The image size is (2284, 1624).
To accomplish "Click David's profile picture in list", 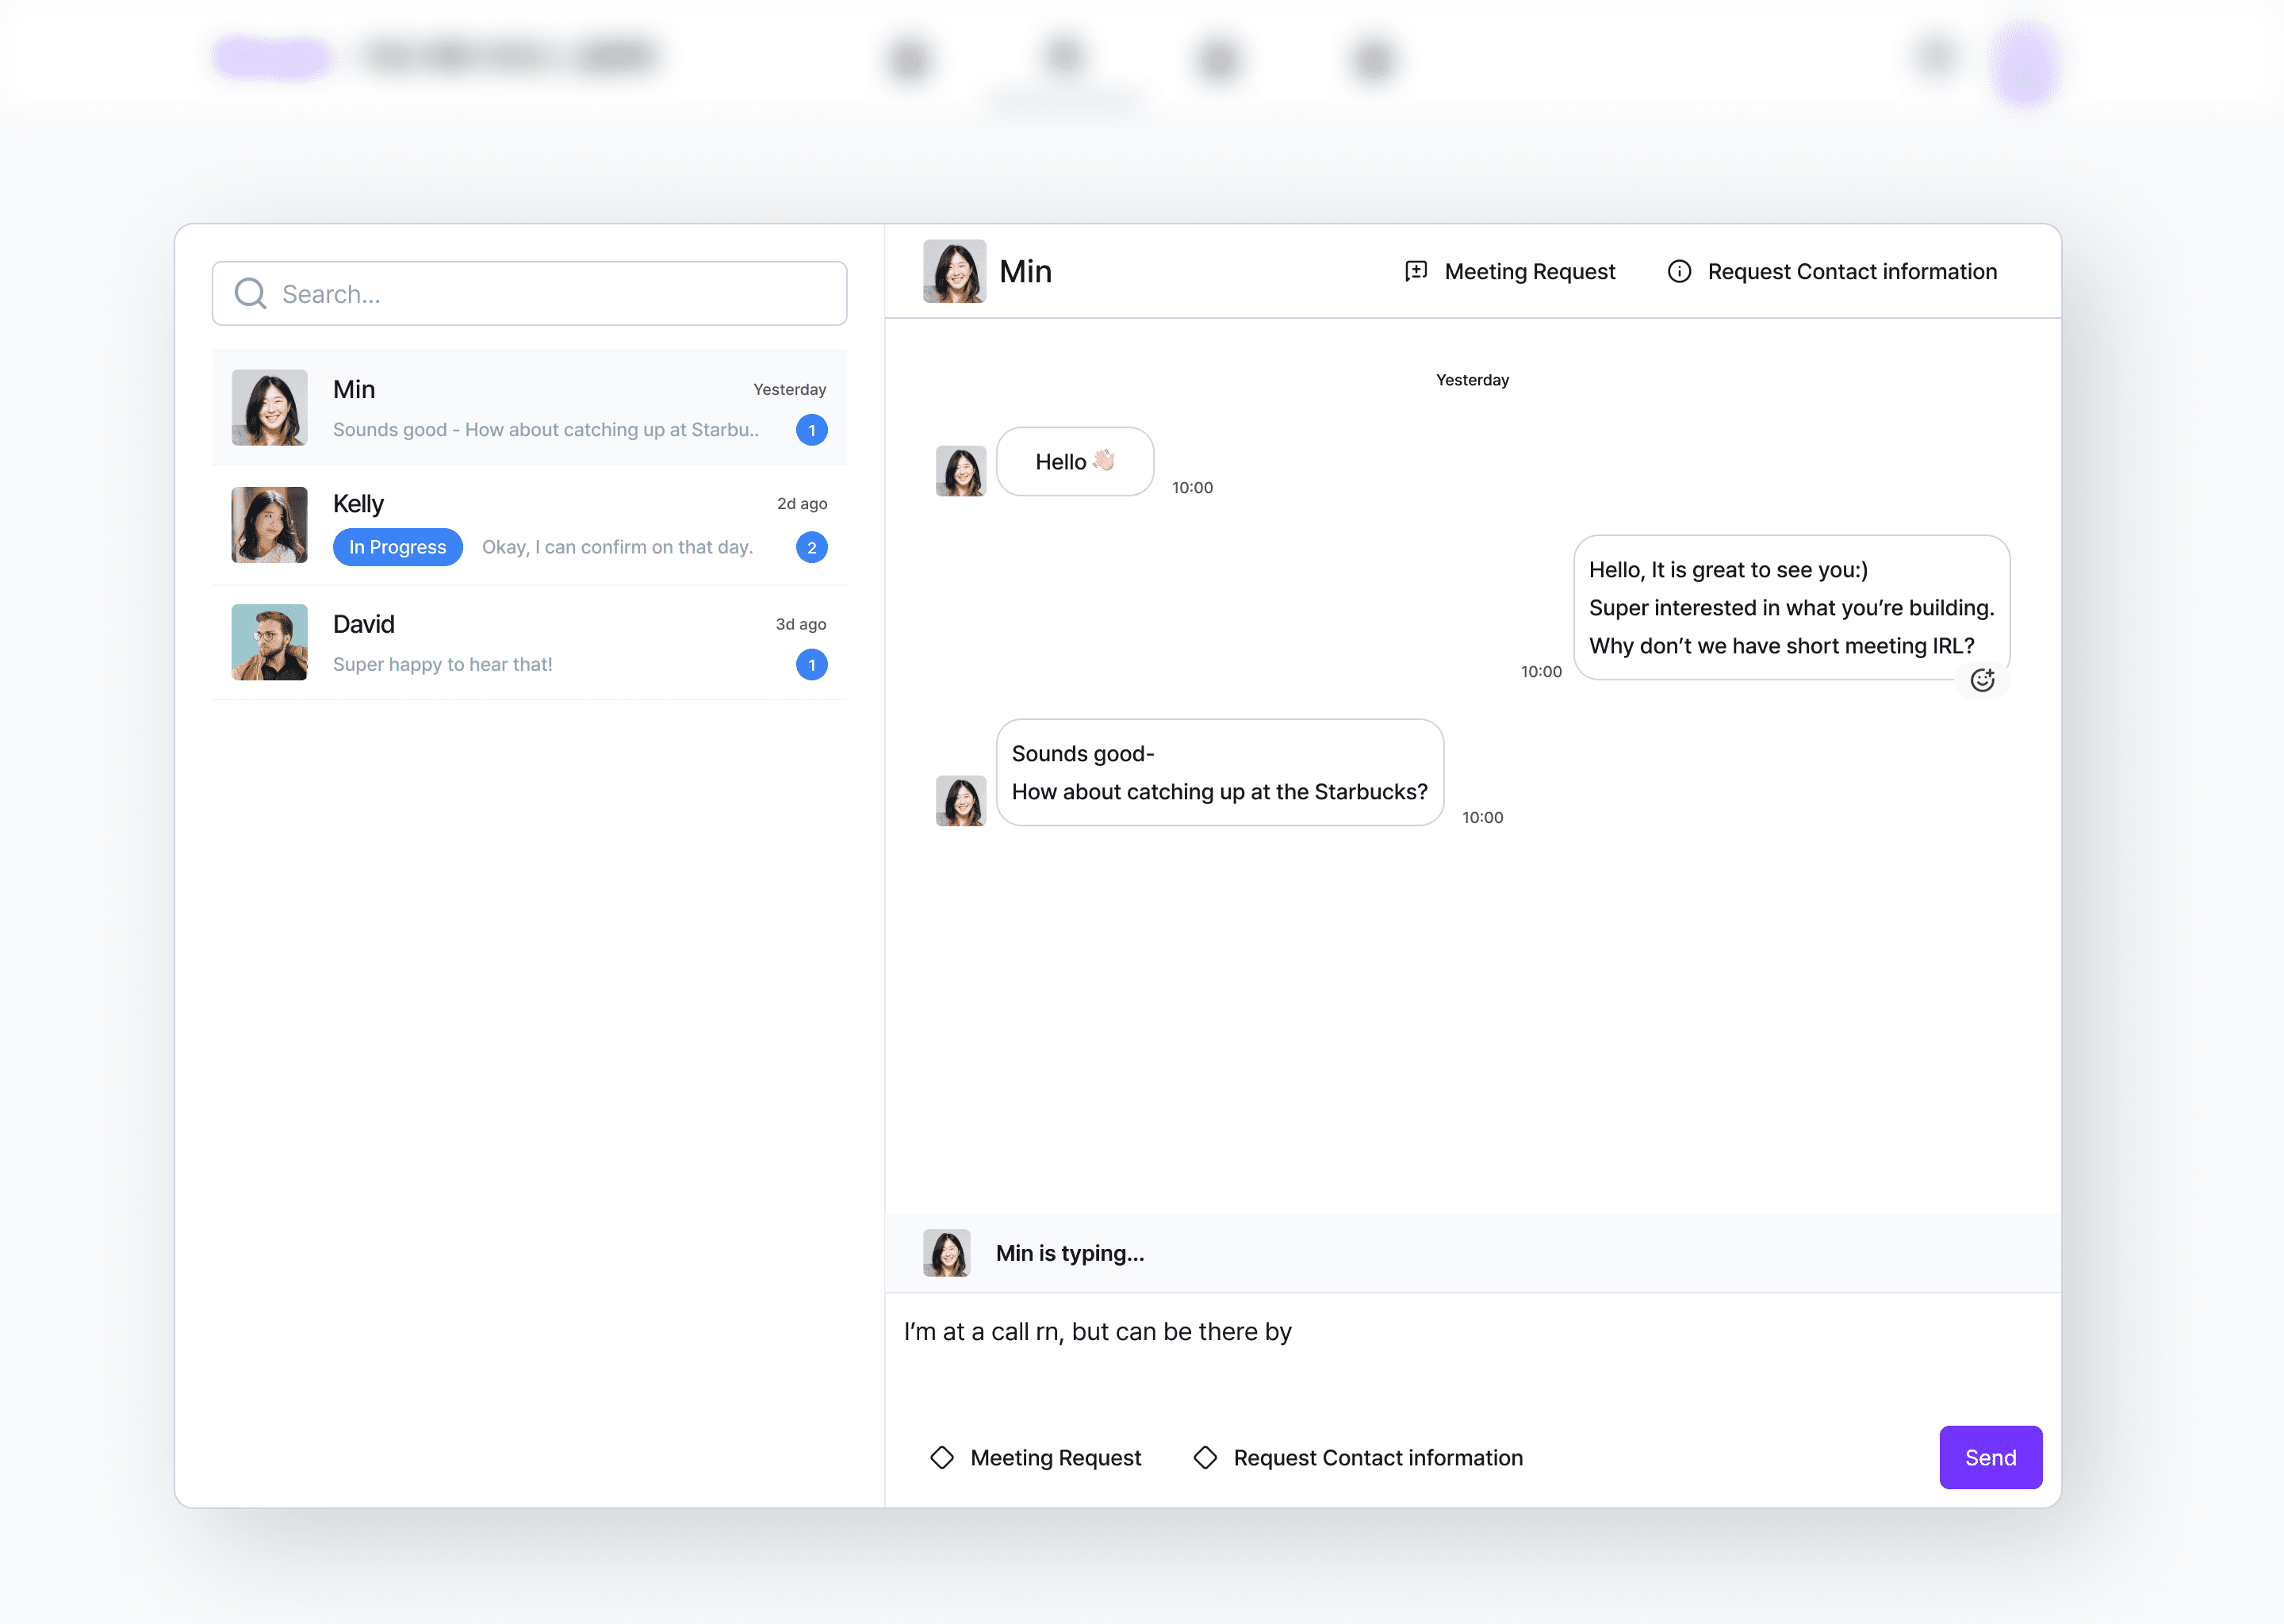I will (269, 642).
